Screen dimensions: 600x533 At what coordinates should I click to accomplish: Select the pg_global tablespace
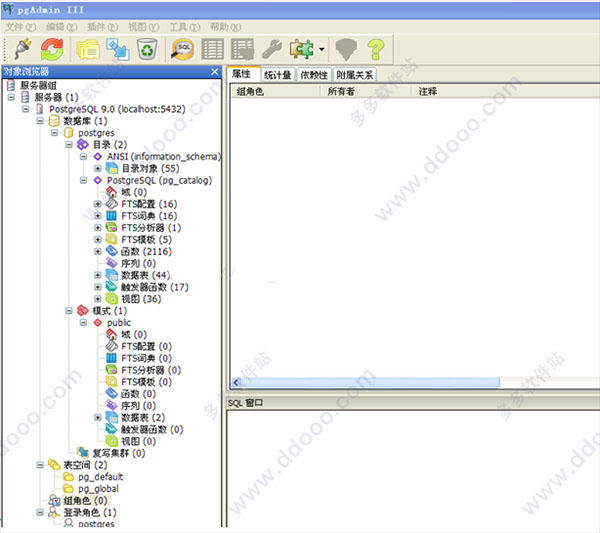point(98,489)
